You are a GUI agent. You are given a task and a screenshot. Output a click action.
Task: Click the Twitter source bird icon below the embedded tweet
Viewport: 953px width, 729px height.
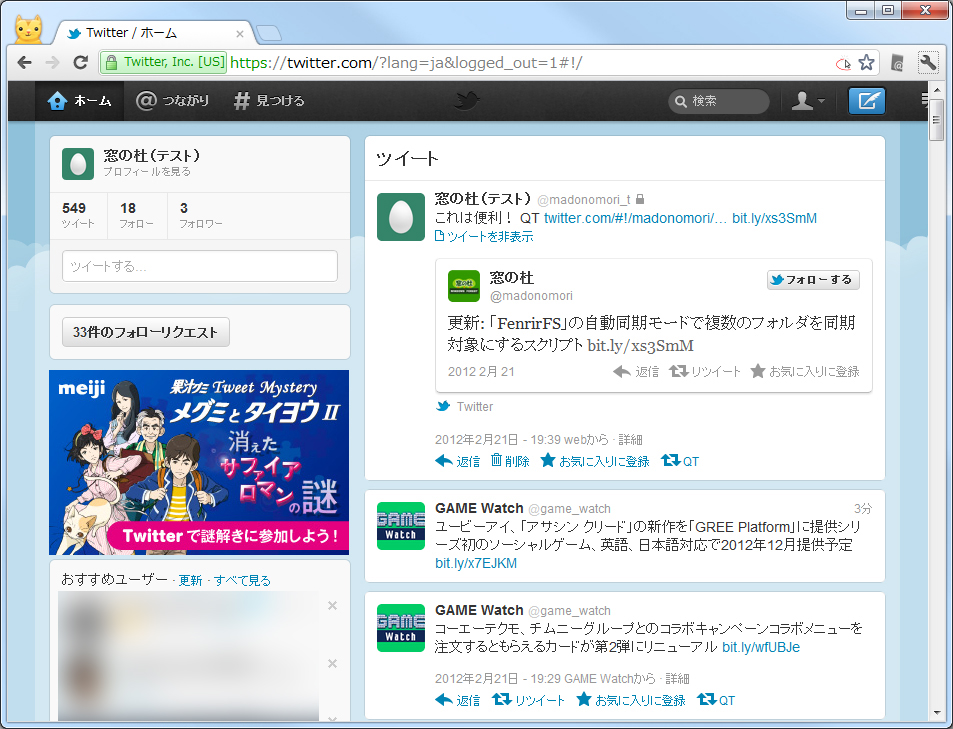tap(441, 406)
